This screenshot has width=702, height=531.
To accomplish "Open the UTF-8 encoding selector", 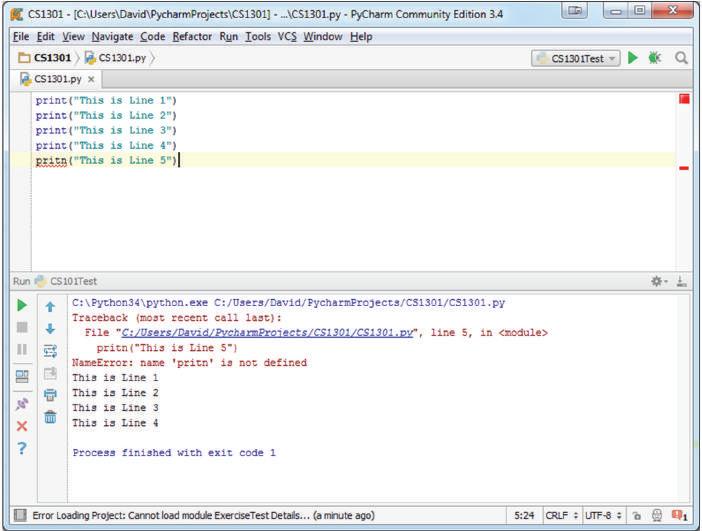I will pos(603,516).
